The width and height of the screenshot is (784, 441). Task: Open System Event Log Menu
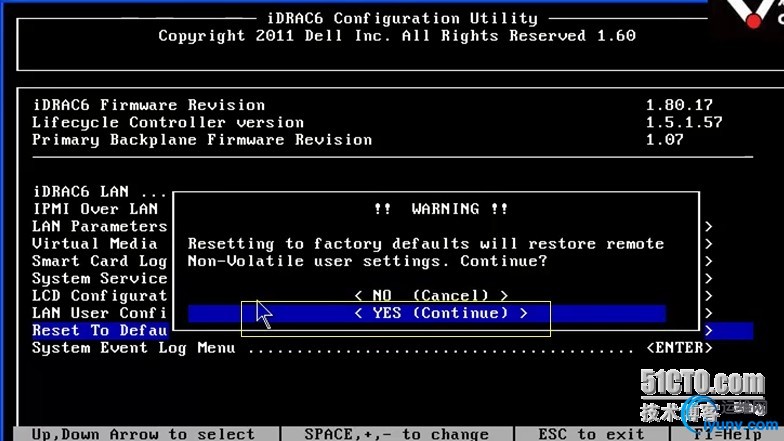point(133,348)
